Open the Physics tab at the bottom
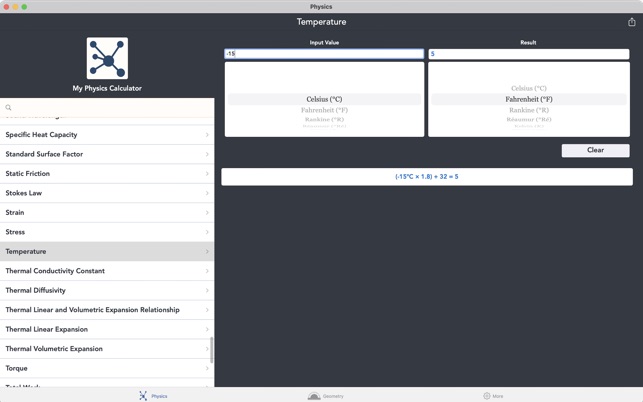The image size is (643, 402). click(153, 396)
